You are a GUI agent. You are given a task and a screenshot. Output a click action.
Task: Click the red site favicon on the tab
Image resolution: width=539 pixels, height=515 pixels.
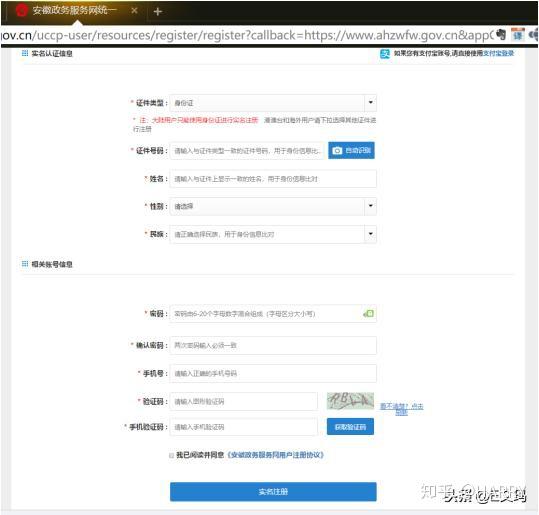[22, 11]
